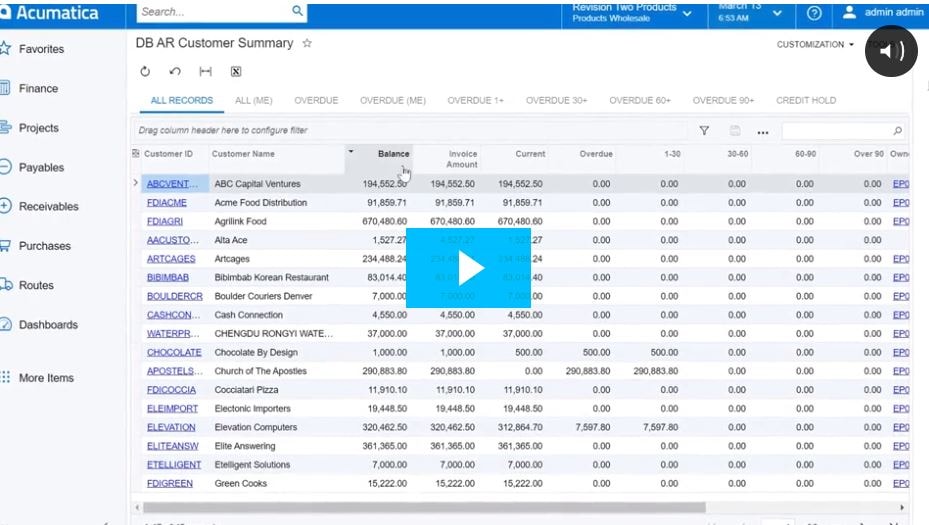This screenshot has width=929, height=525.
Task: Play the video with the blue button
Action: click(x=468, y=268)
